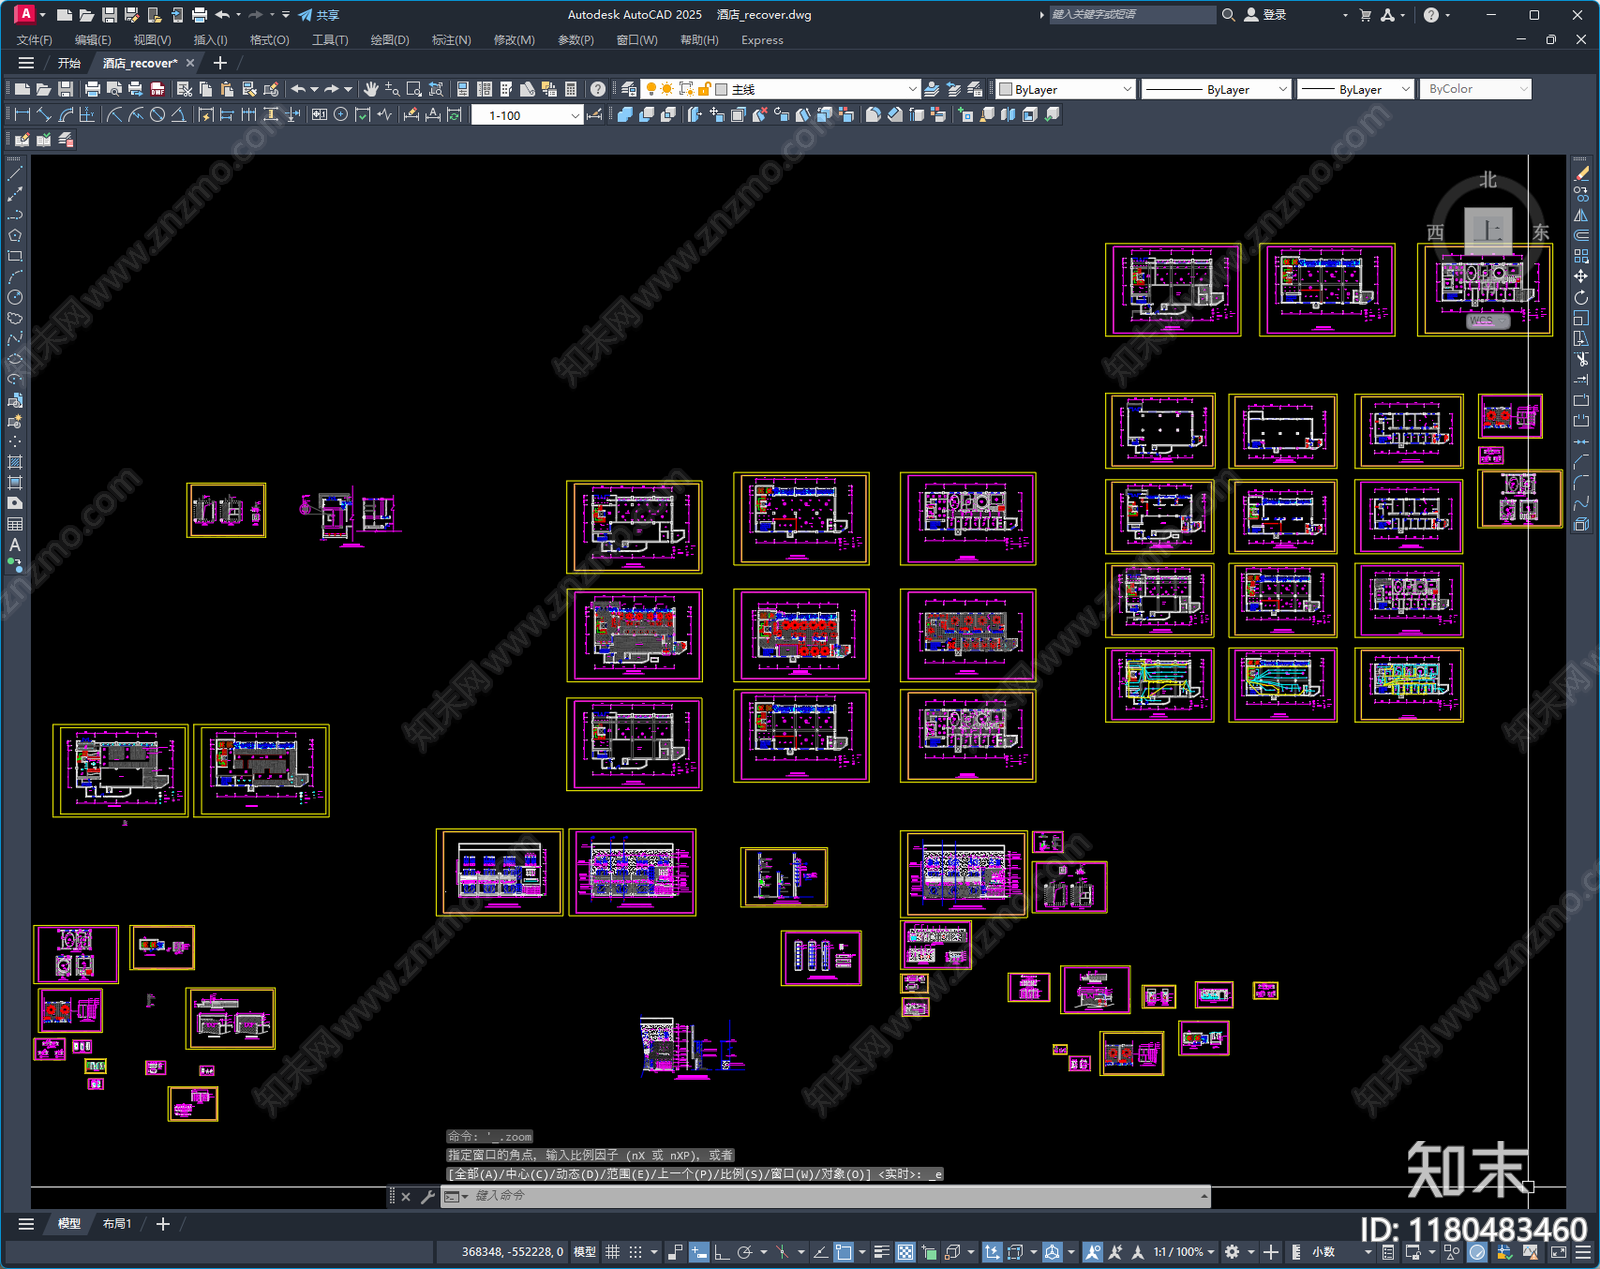Toggle clean screen in status bar
Viewport: 1600px width, 1269px height.
pyautogui.click(x=1558, y=1252)
